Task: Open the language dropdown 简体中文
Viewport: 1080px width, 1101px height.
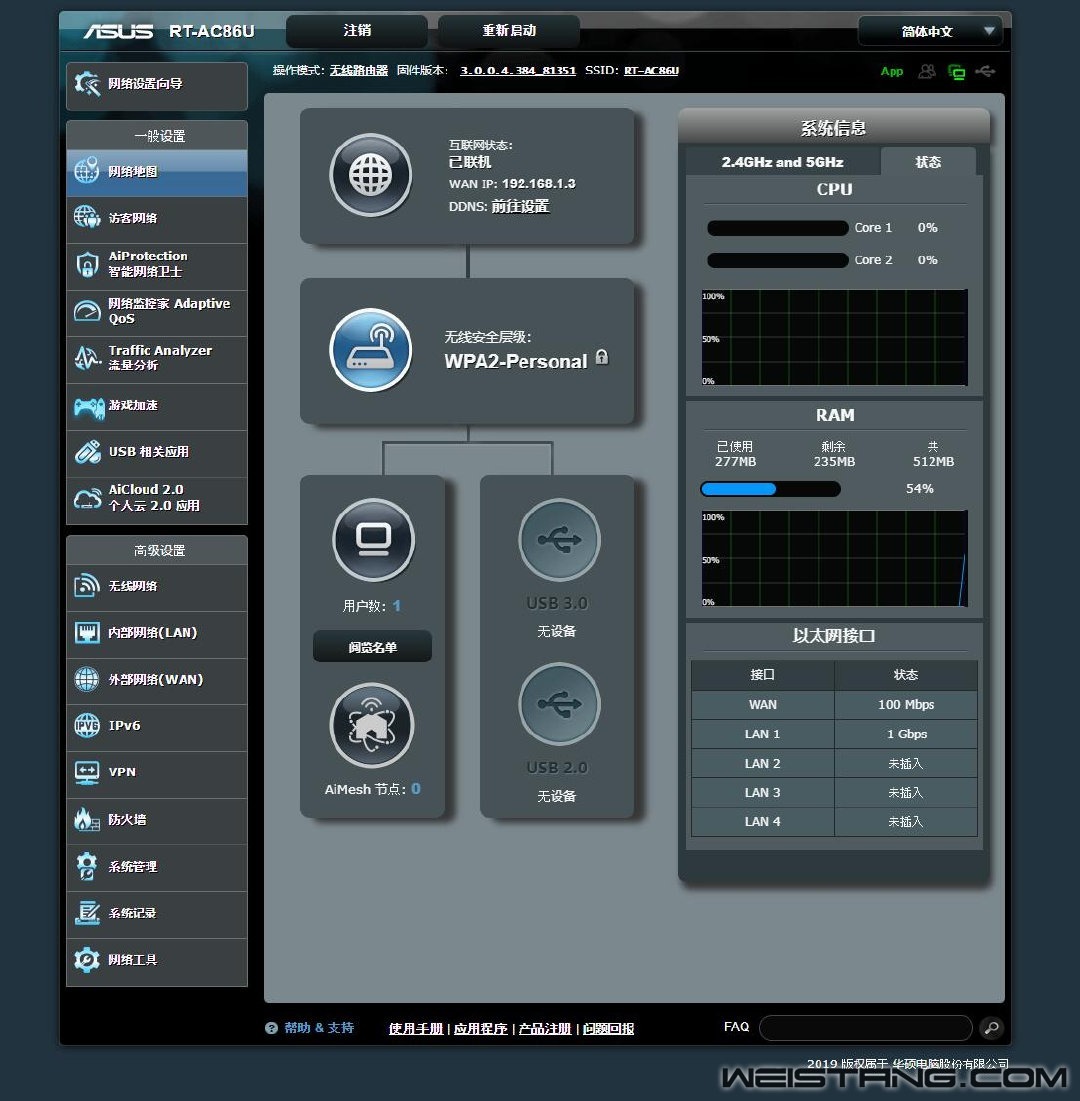Action: pyautogui.click(x=929, y=32)
